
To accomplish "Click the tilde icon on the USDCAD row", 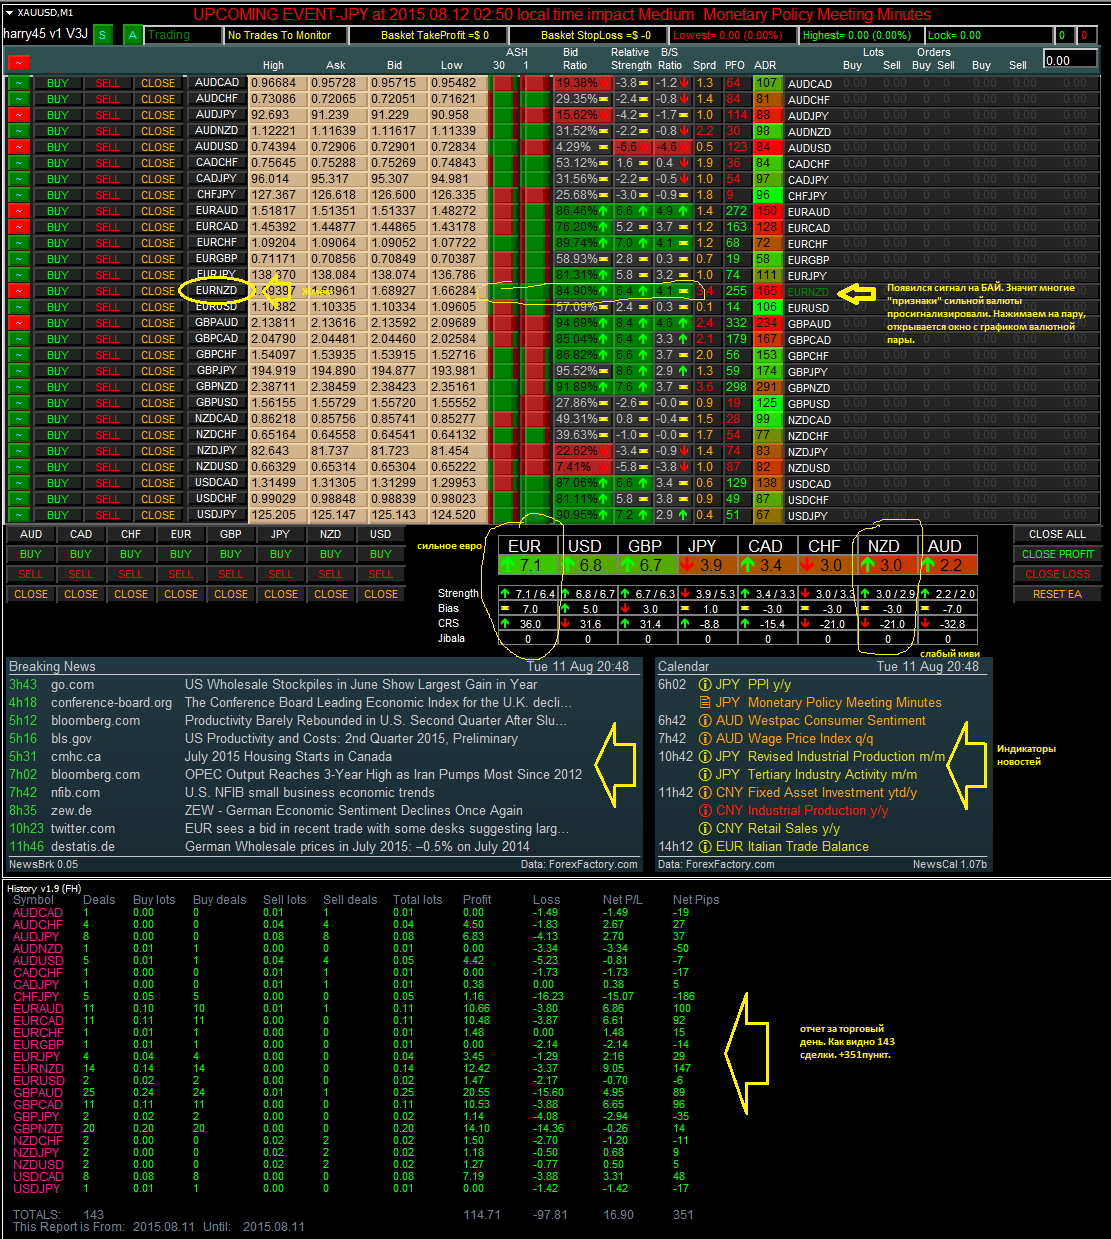I will pos(18,483).
